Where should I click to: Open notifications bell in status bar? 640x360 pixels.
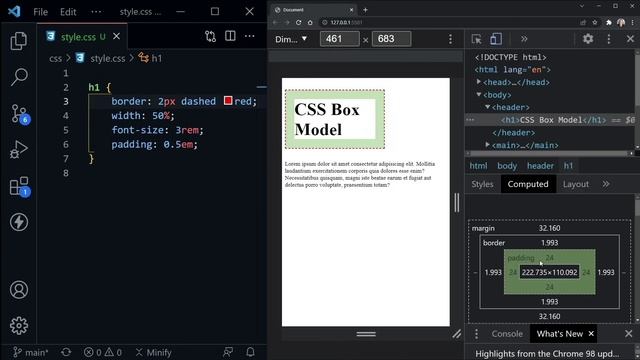click(251, 352)
